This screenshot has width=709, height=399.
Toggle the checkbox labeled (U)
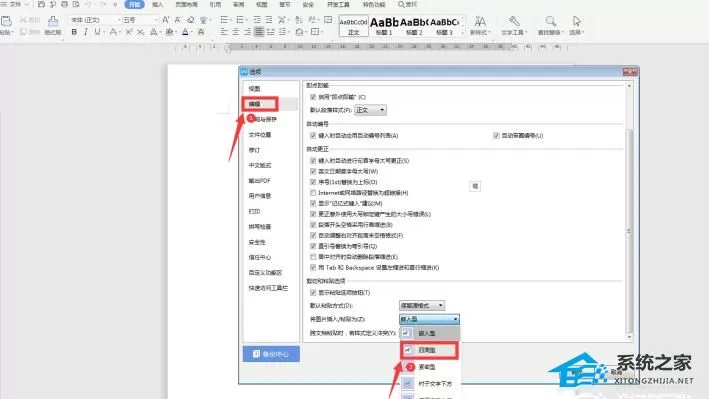(x=496, y=136)
